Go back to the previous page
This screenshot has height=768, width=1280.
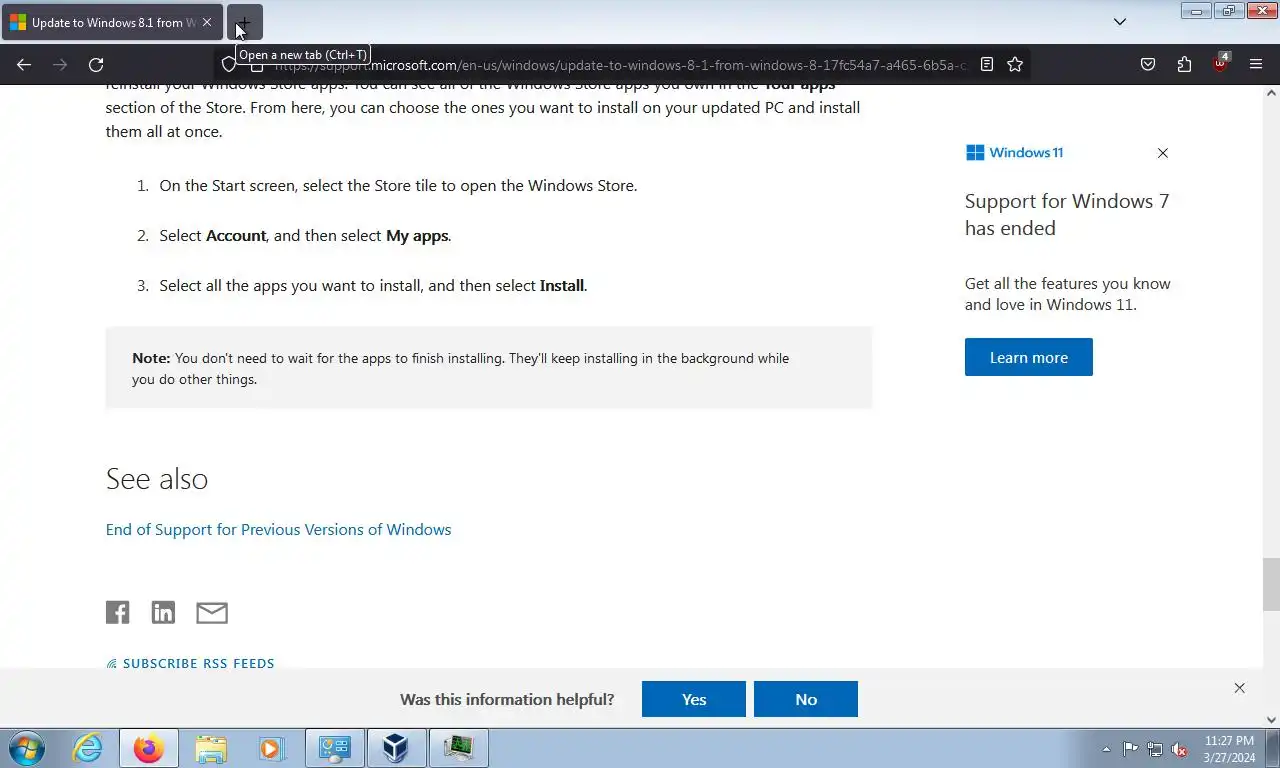click(24, 64)
